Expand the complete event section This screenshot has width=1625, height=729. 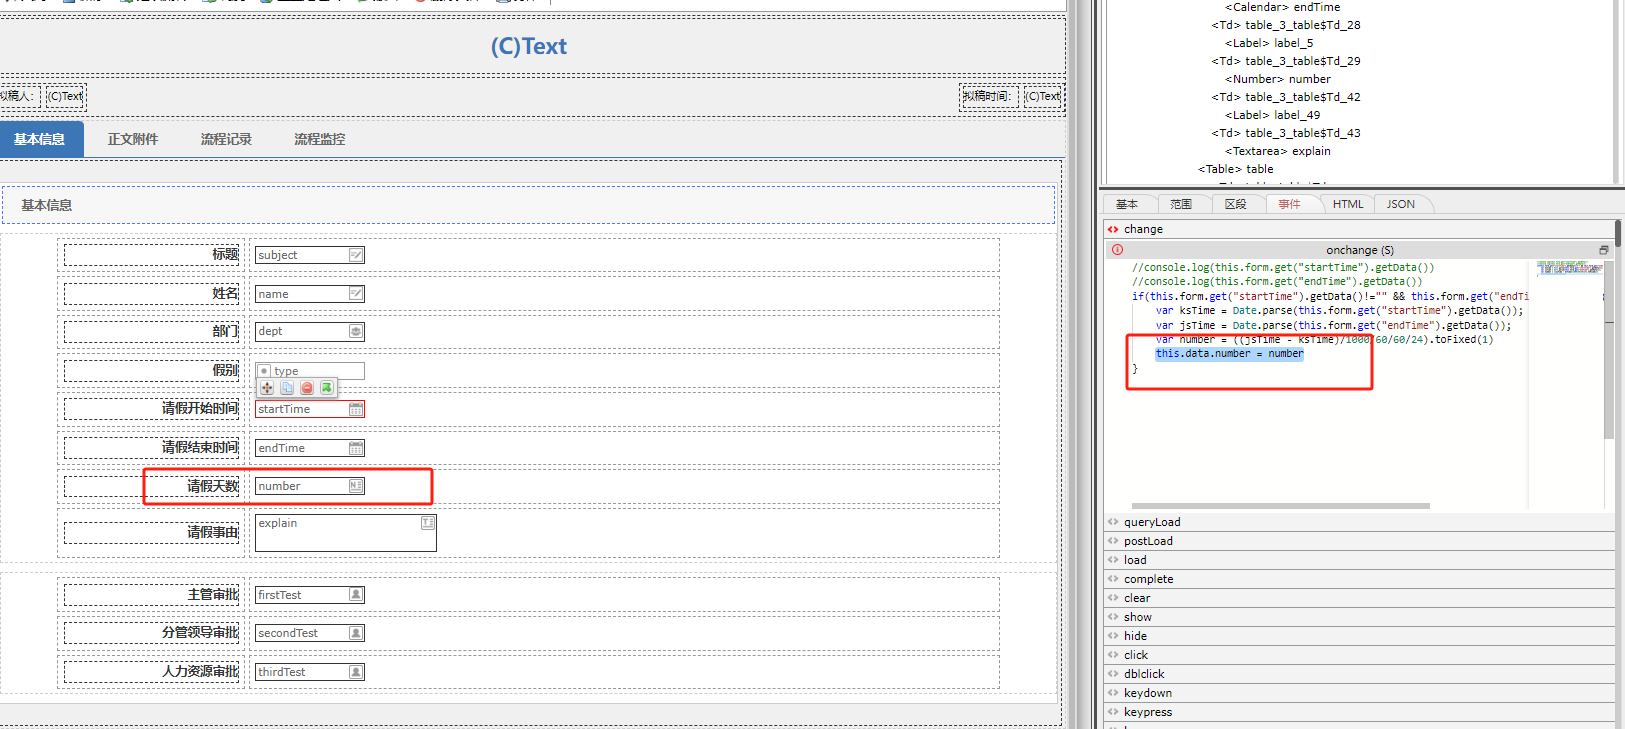tap(1113, 579)
